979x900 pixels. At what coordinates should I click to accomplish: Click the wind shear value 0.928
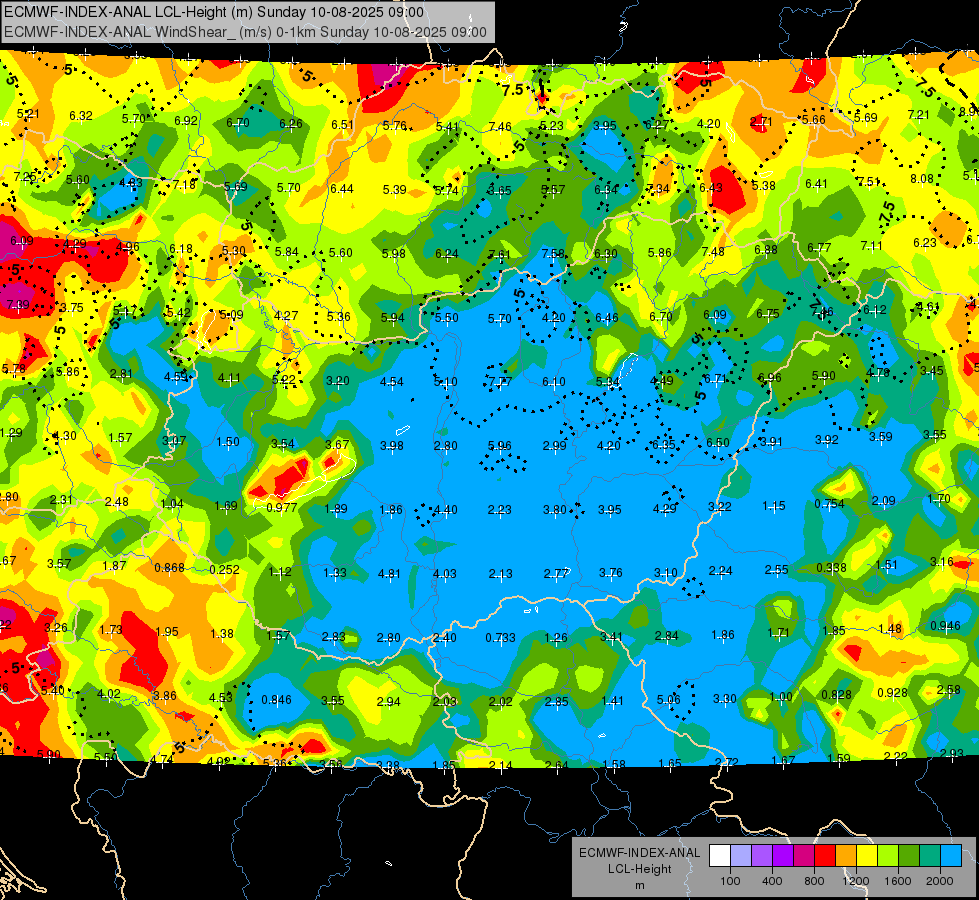point(892,692)
